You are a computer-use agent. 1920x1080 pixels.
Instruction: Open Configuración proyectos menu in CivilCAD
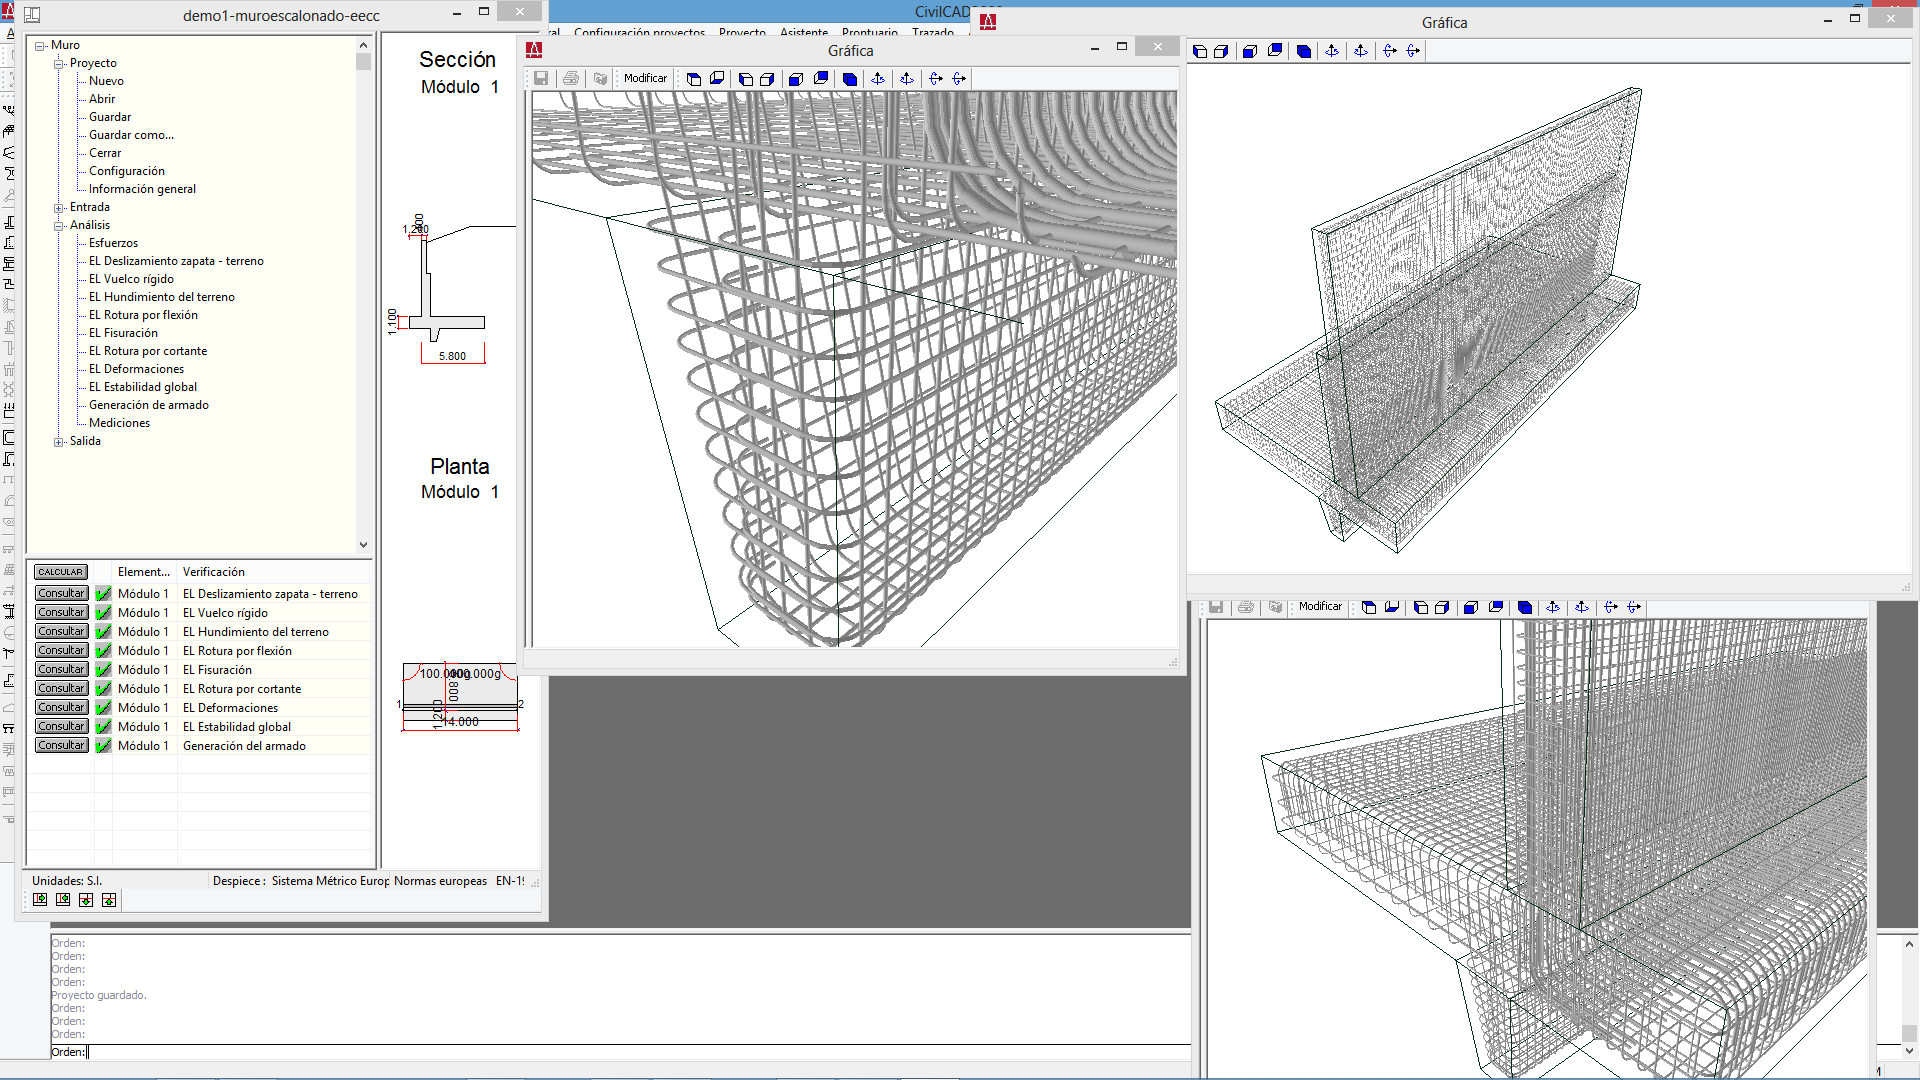(x=639, y=32)
